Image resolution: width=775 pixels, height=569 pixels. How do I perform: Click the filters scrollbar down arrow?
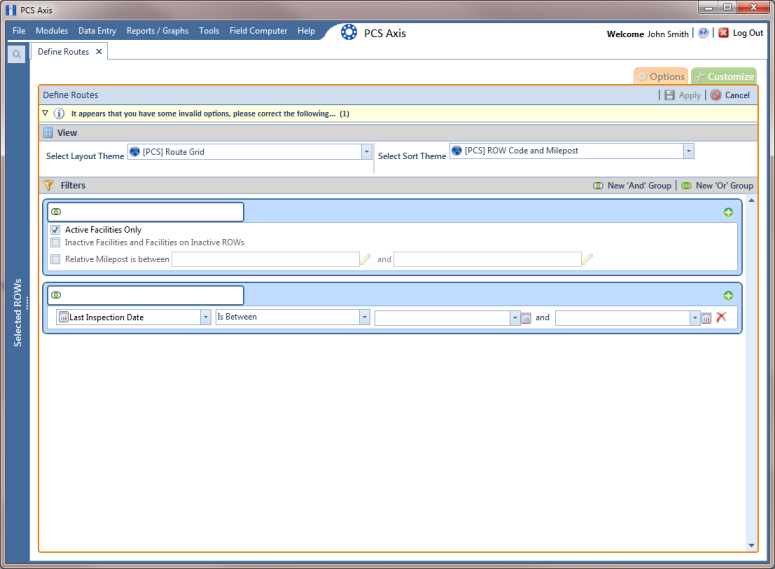tap(751, 546)
